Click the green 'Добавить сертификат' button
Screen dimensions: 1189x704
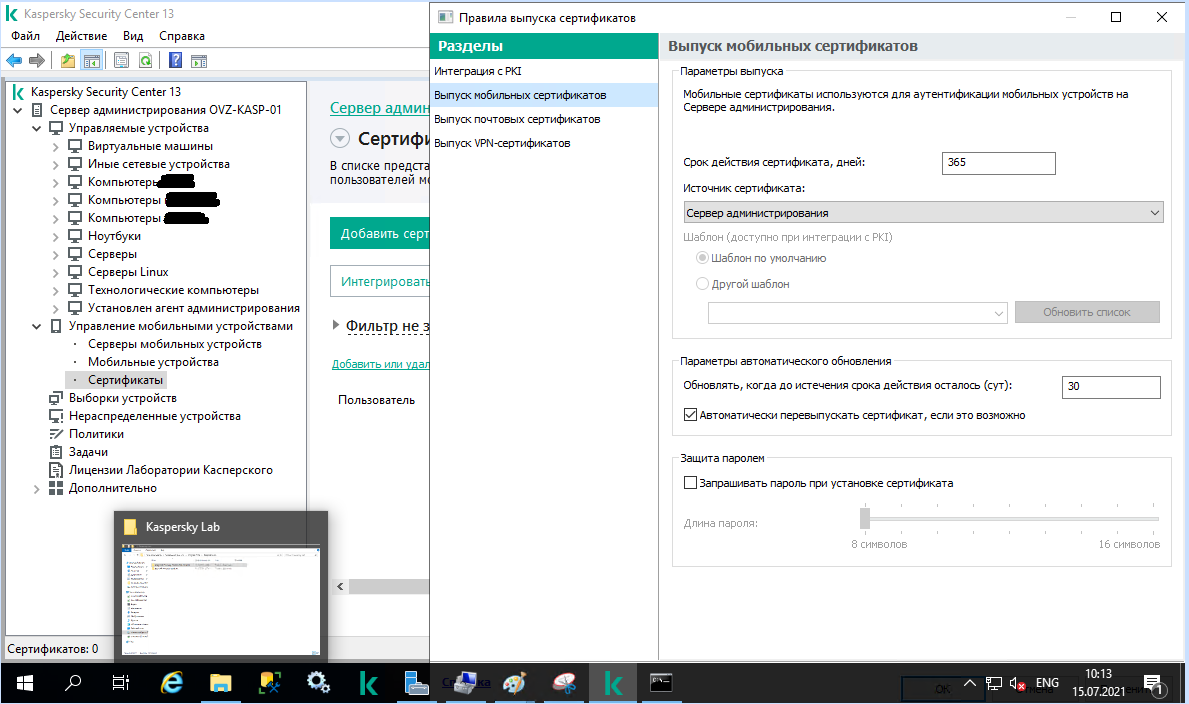pyautogui.click(x=380, y=233)
